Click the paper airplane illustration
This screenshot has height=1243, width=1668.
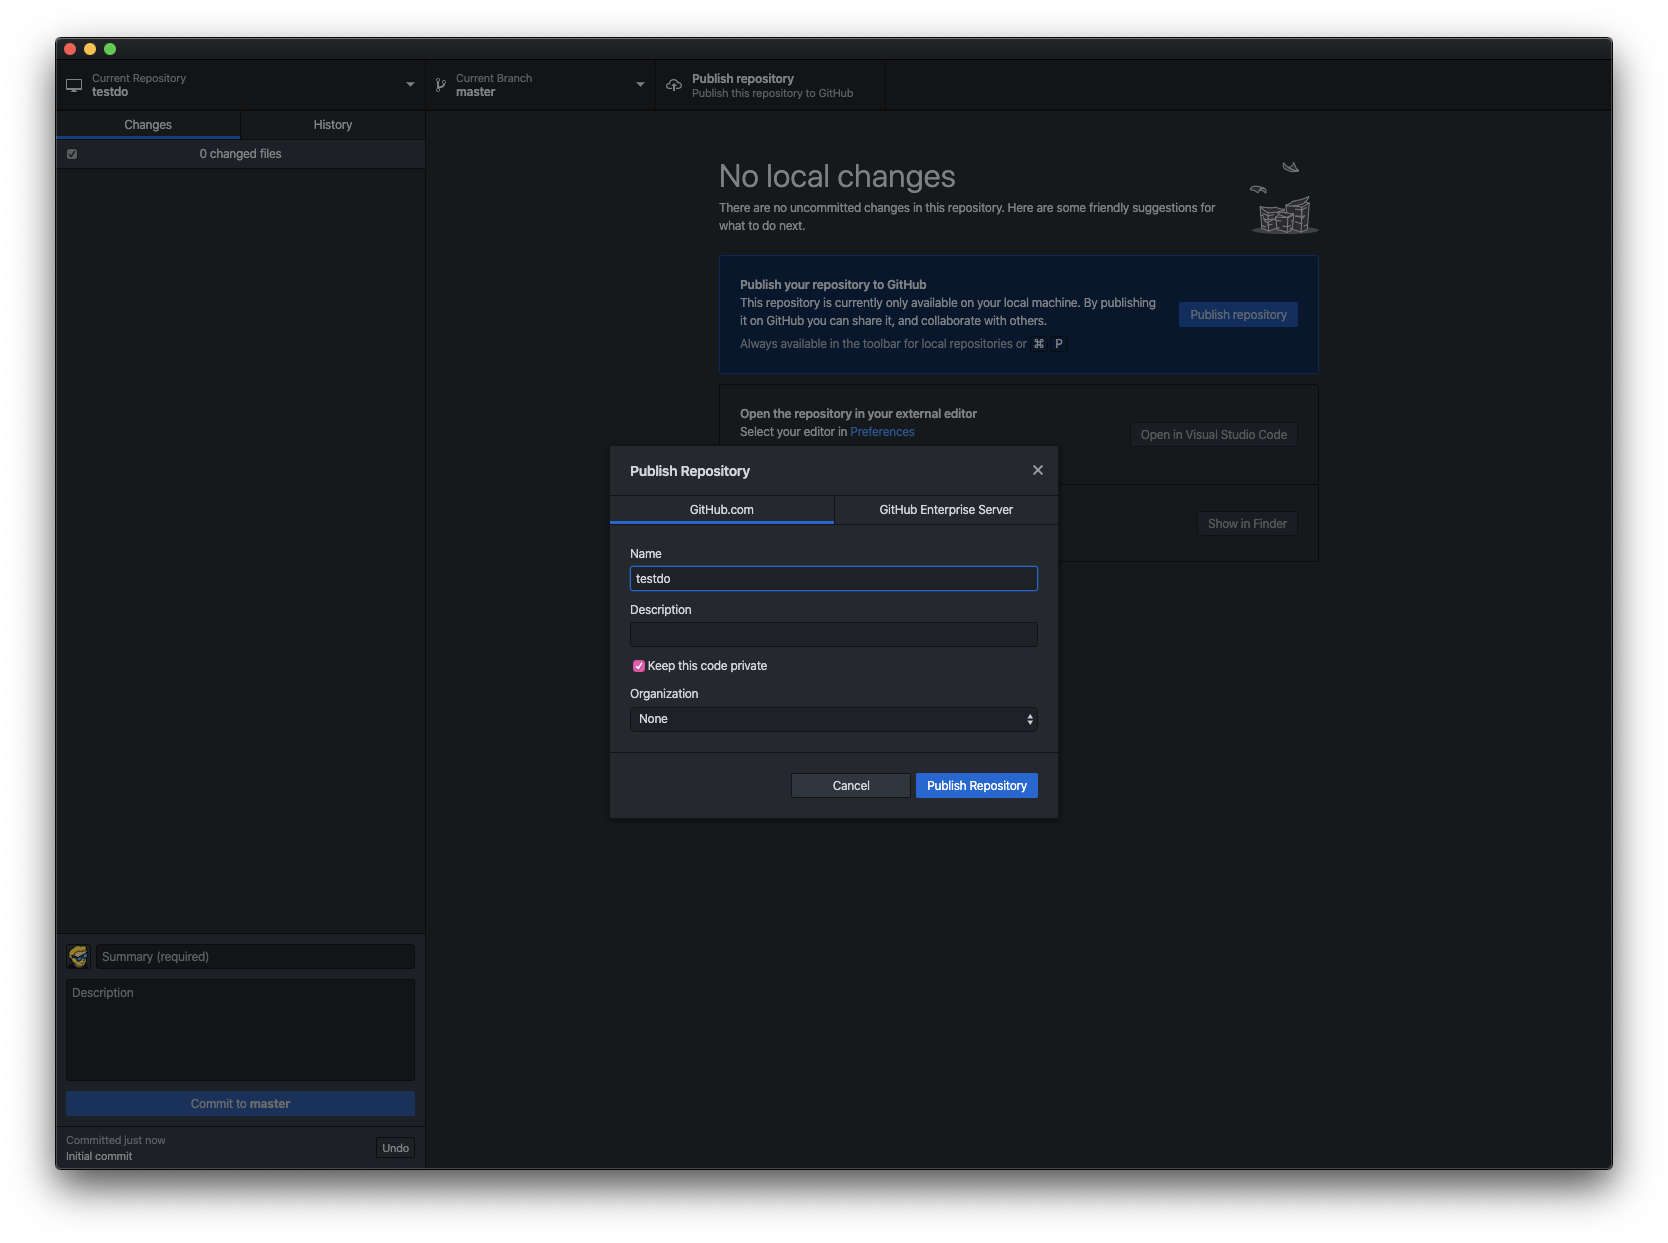1290,167
